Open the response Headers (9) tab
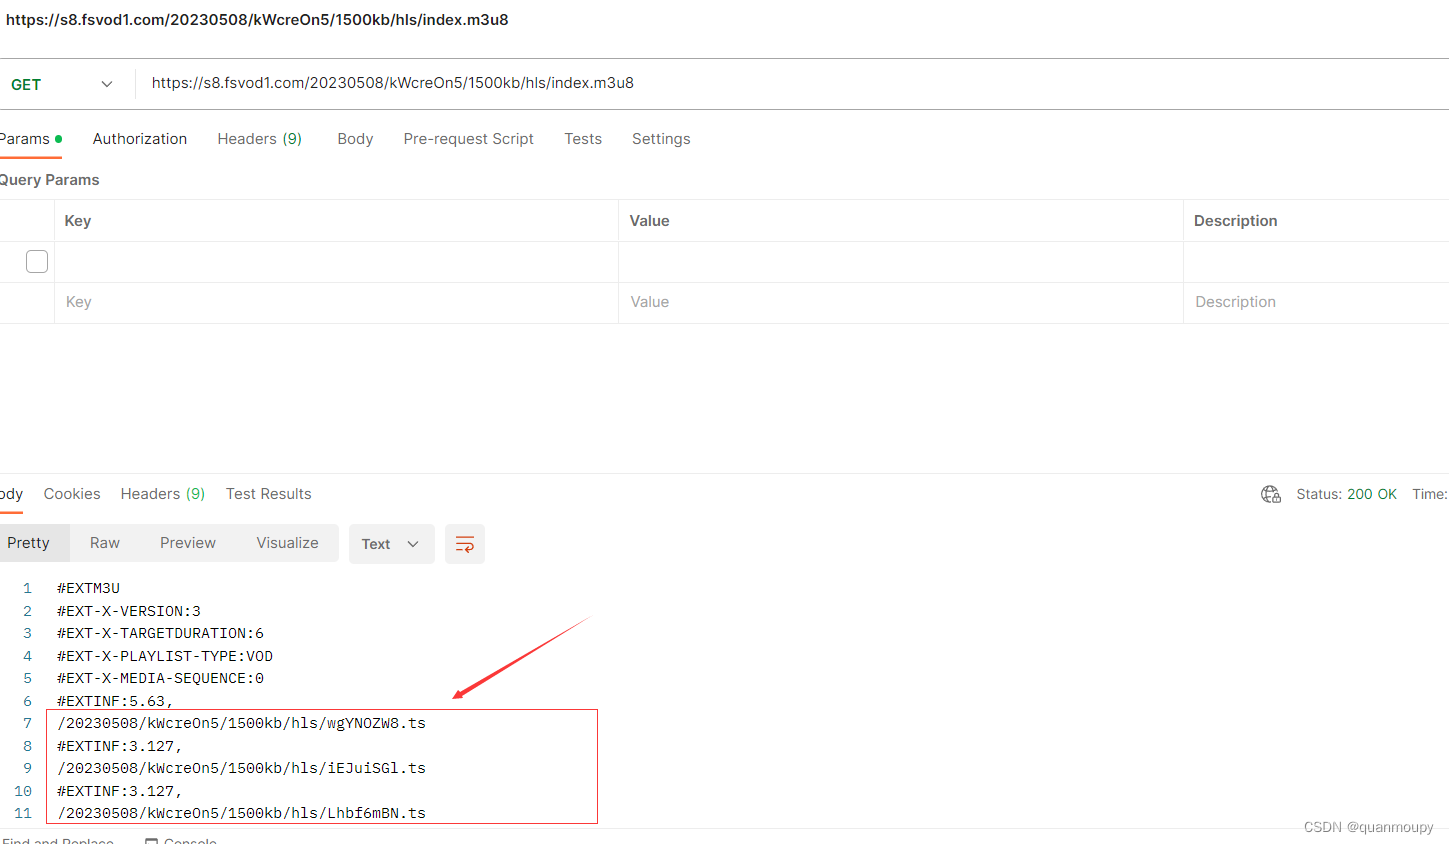This screenshot has height=844, width=1449. click(x=163, y=494)
